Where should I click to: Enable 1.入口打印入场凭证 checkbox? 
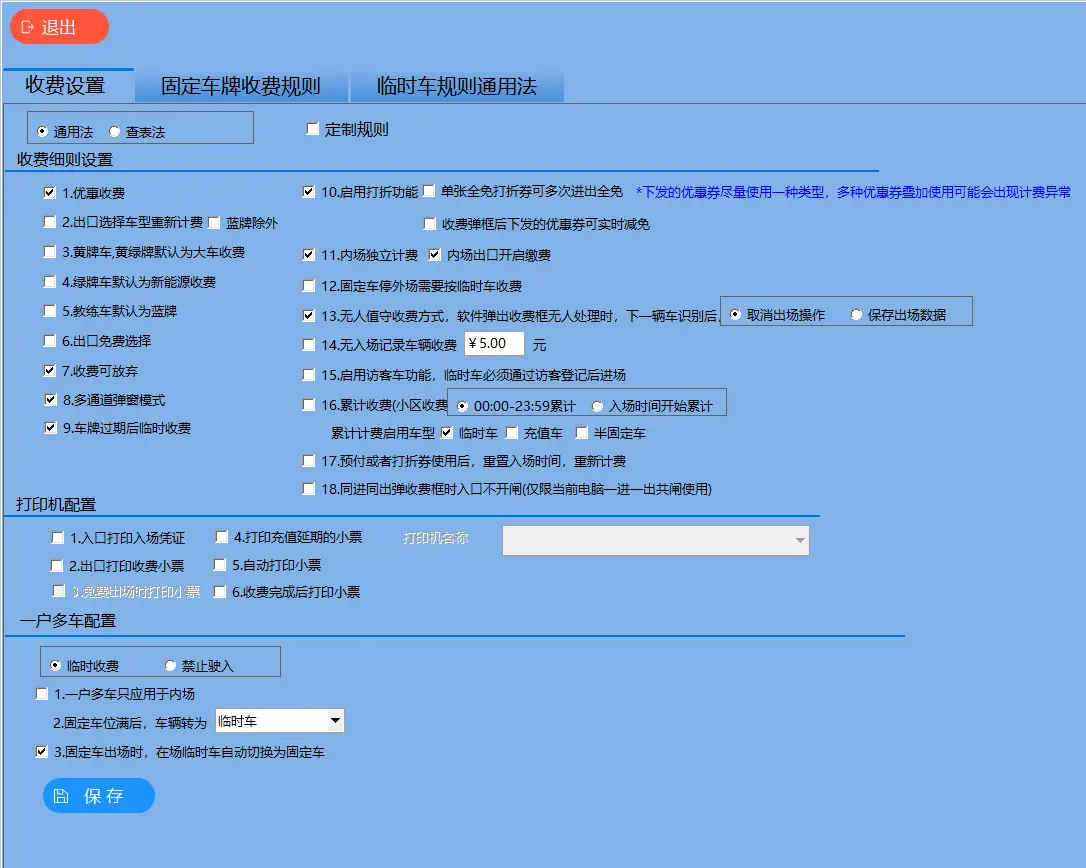[x=57, y=537]
